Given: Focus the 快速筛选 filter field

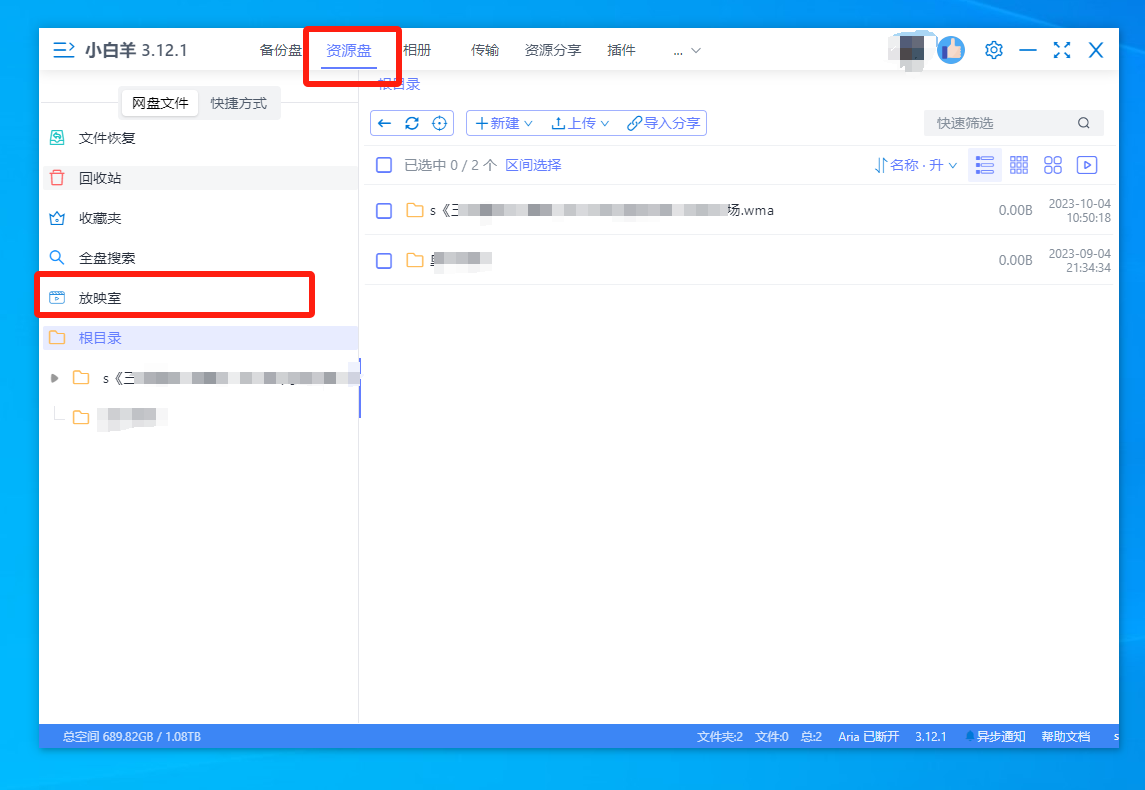Looking at the screenshot, I should [1014, 123].
